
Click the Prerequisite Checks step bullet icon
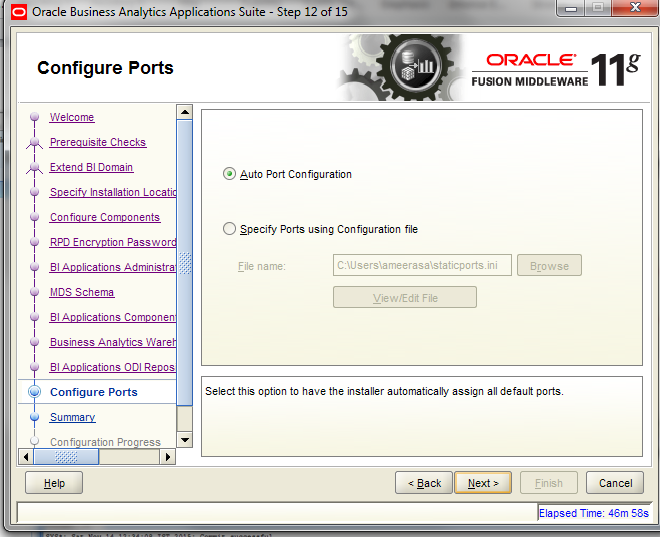[x=35, y=142]
